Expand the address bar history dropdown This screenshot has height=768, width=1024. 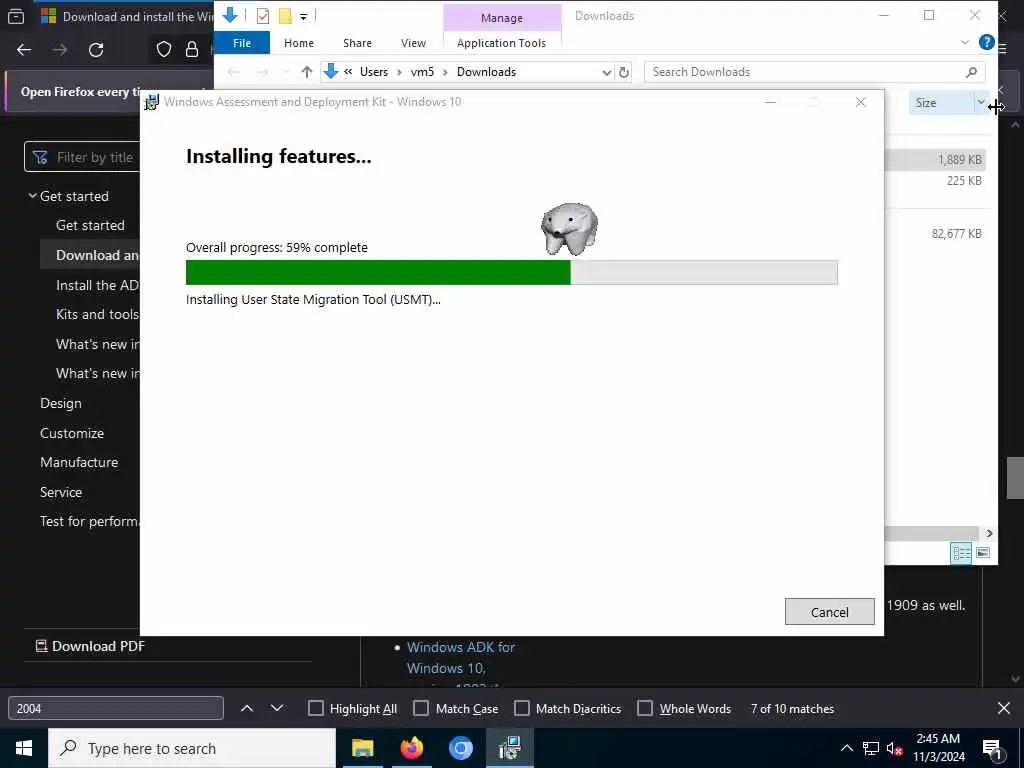(x=607, y=72)
